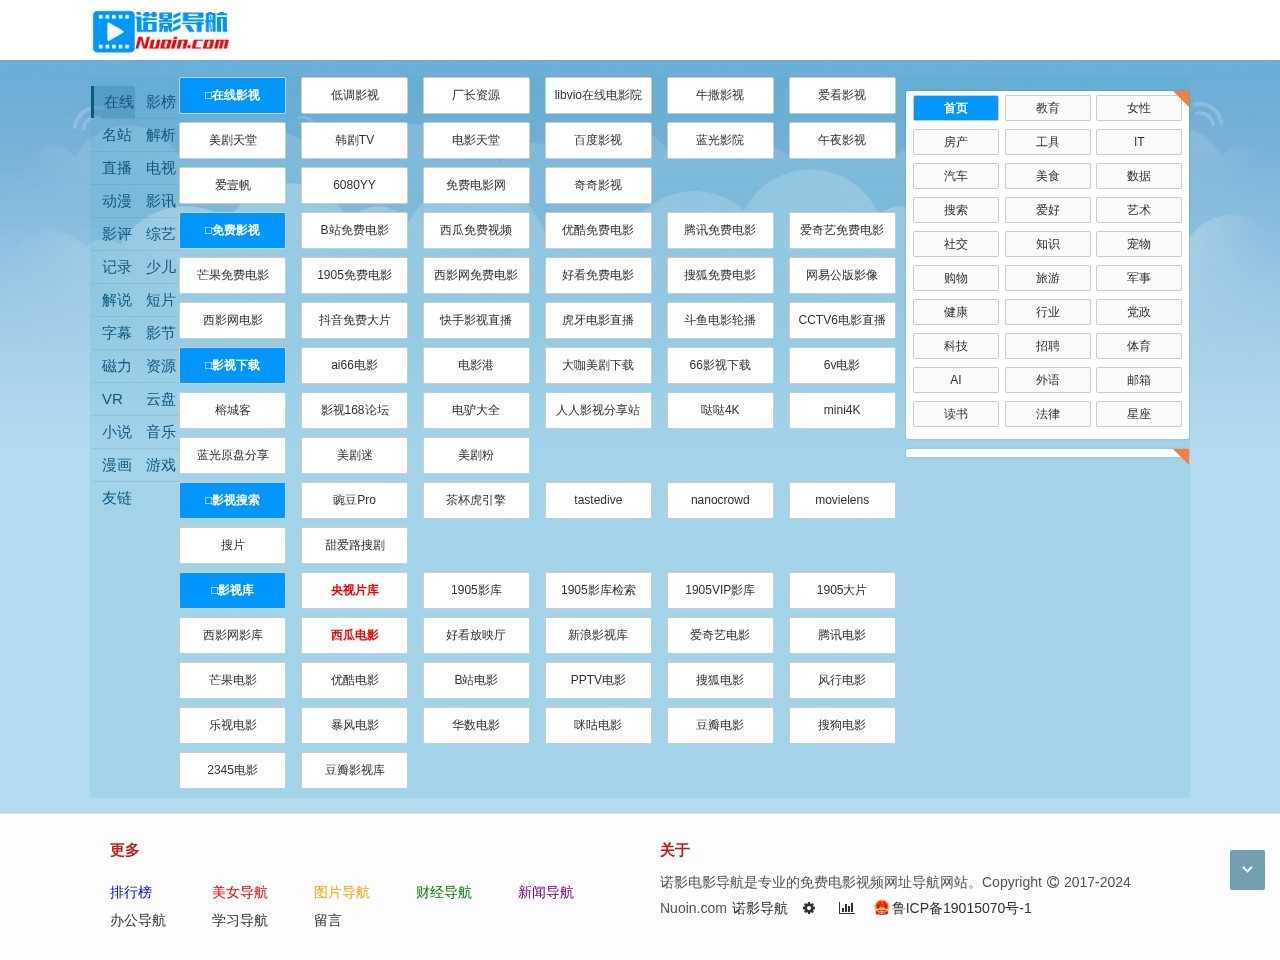This screenshot has width=1280, height=960.
Task: Open the settings gear icon in footer
Action: pos(809,908)
